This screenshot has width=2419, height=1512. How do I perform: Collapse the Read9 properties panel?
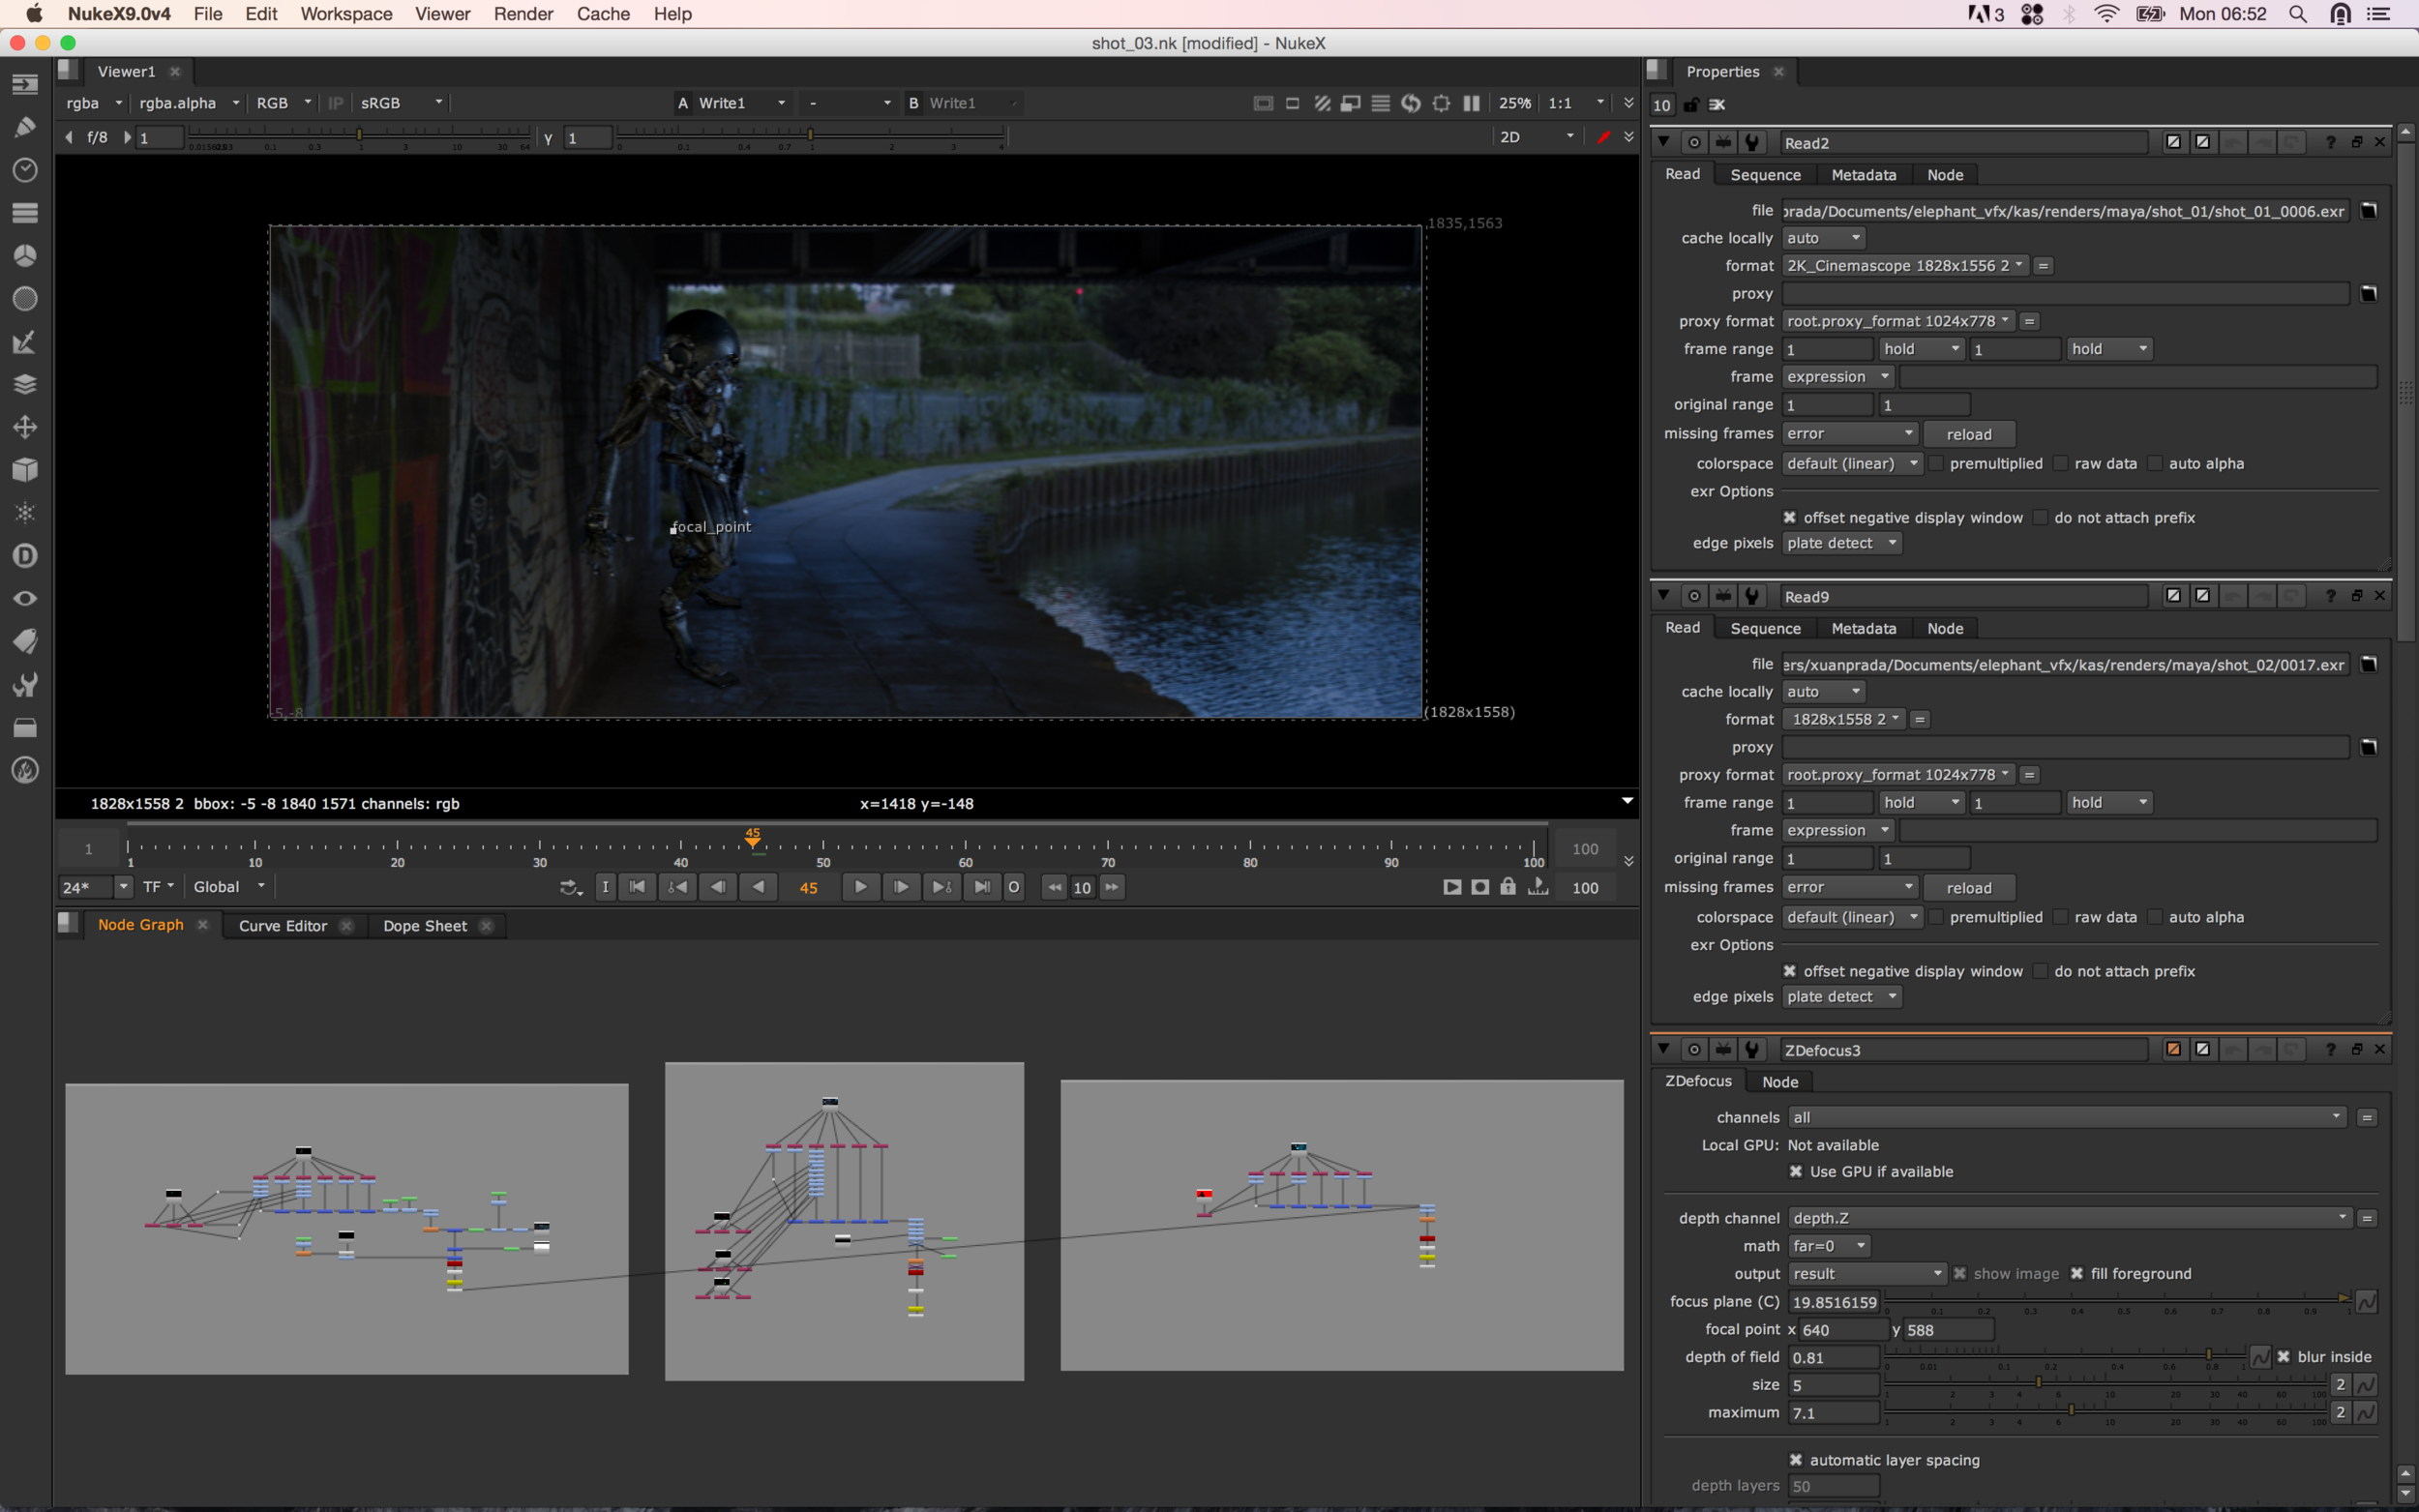pyautogui.click(x=1663, y=596)
